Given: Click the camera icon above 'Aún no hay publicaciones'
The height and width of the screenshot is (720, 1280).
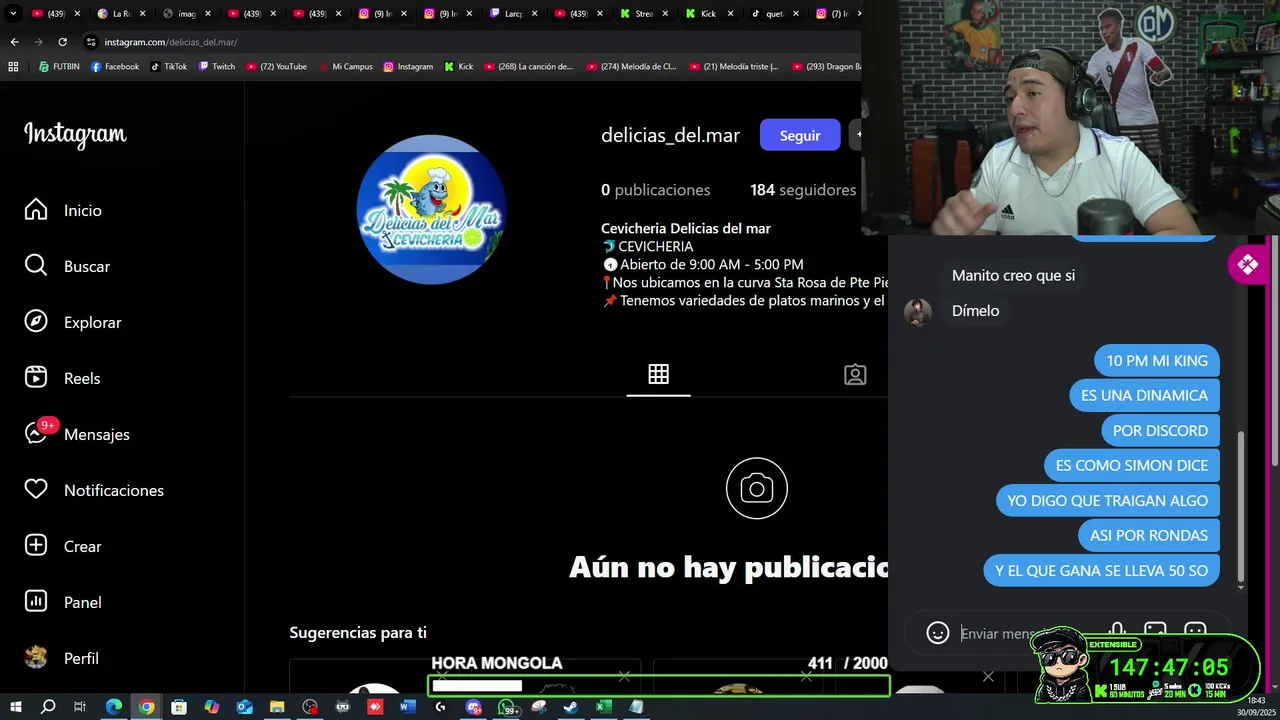Looking at the screenshot, I should (757, 489).
